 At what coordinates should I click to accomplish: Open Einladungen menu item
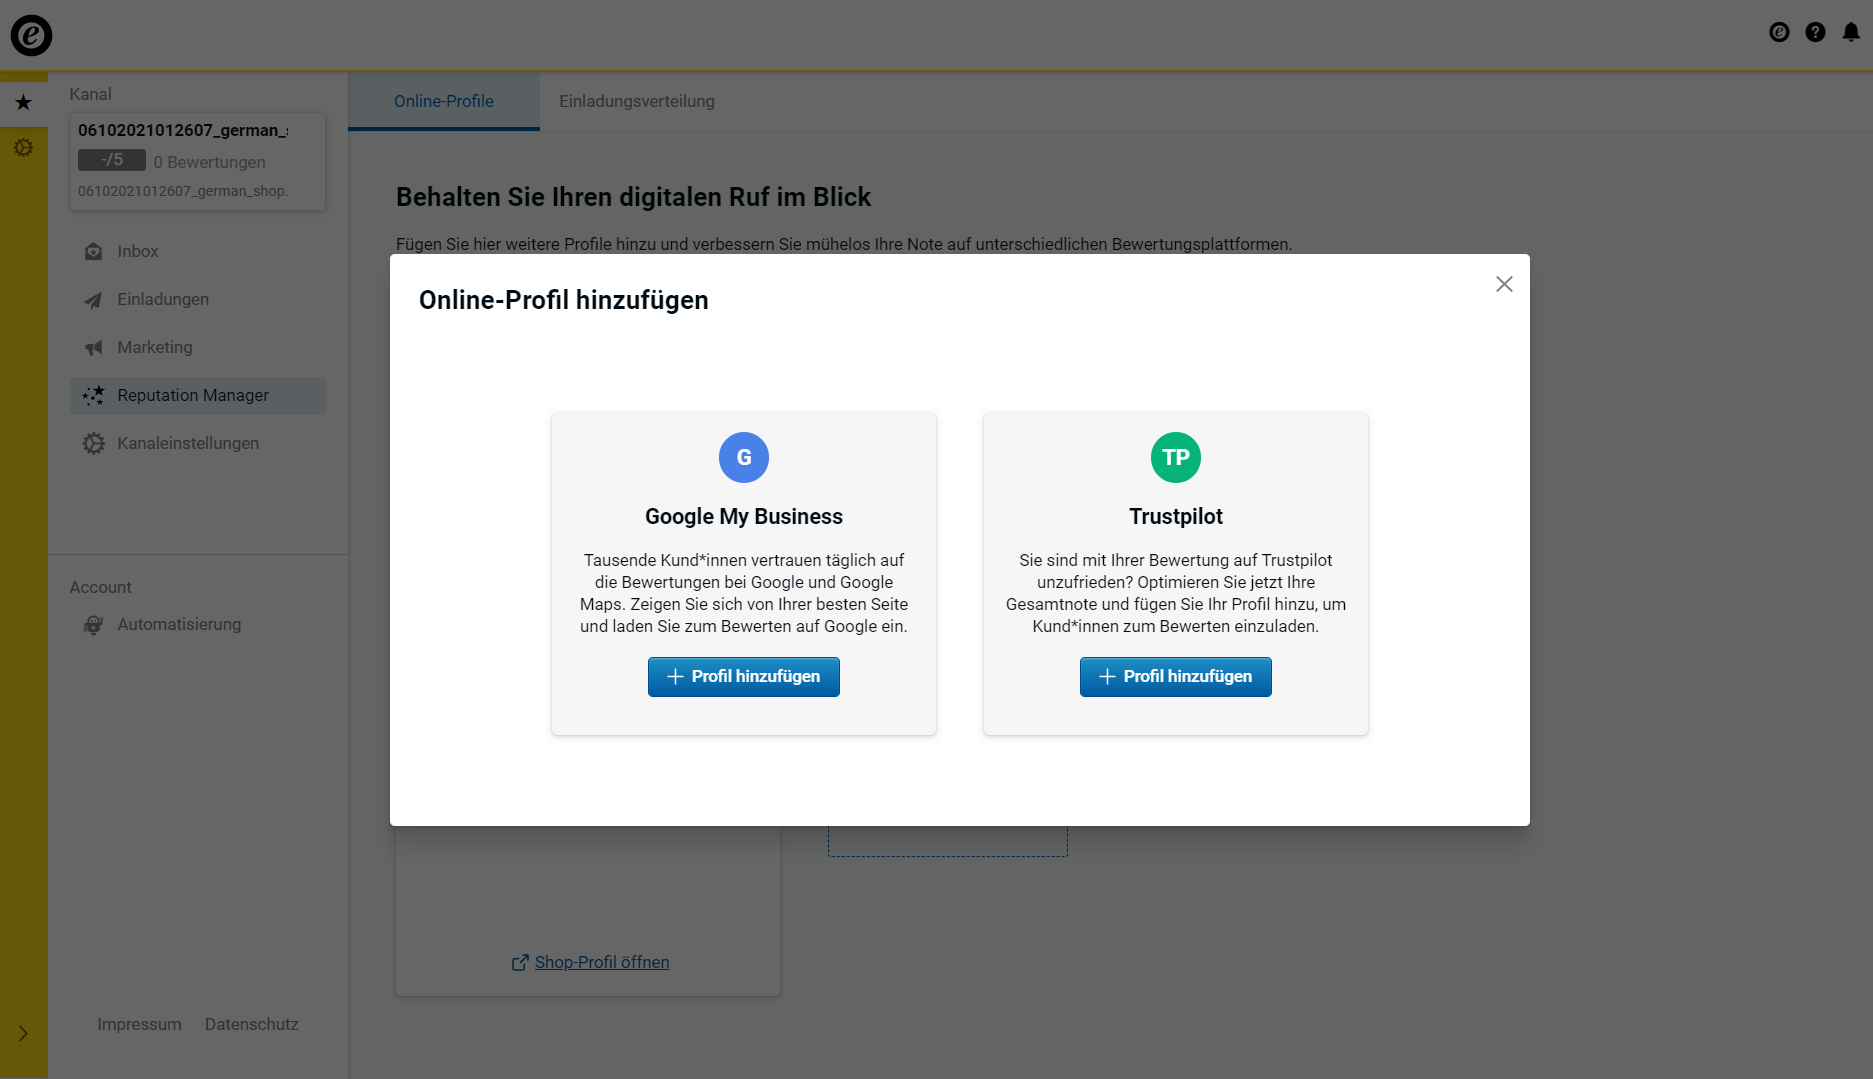tap(198, 299)
